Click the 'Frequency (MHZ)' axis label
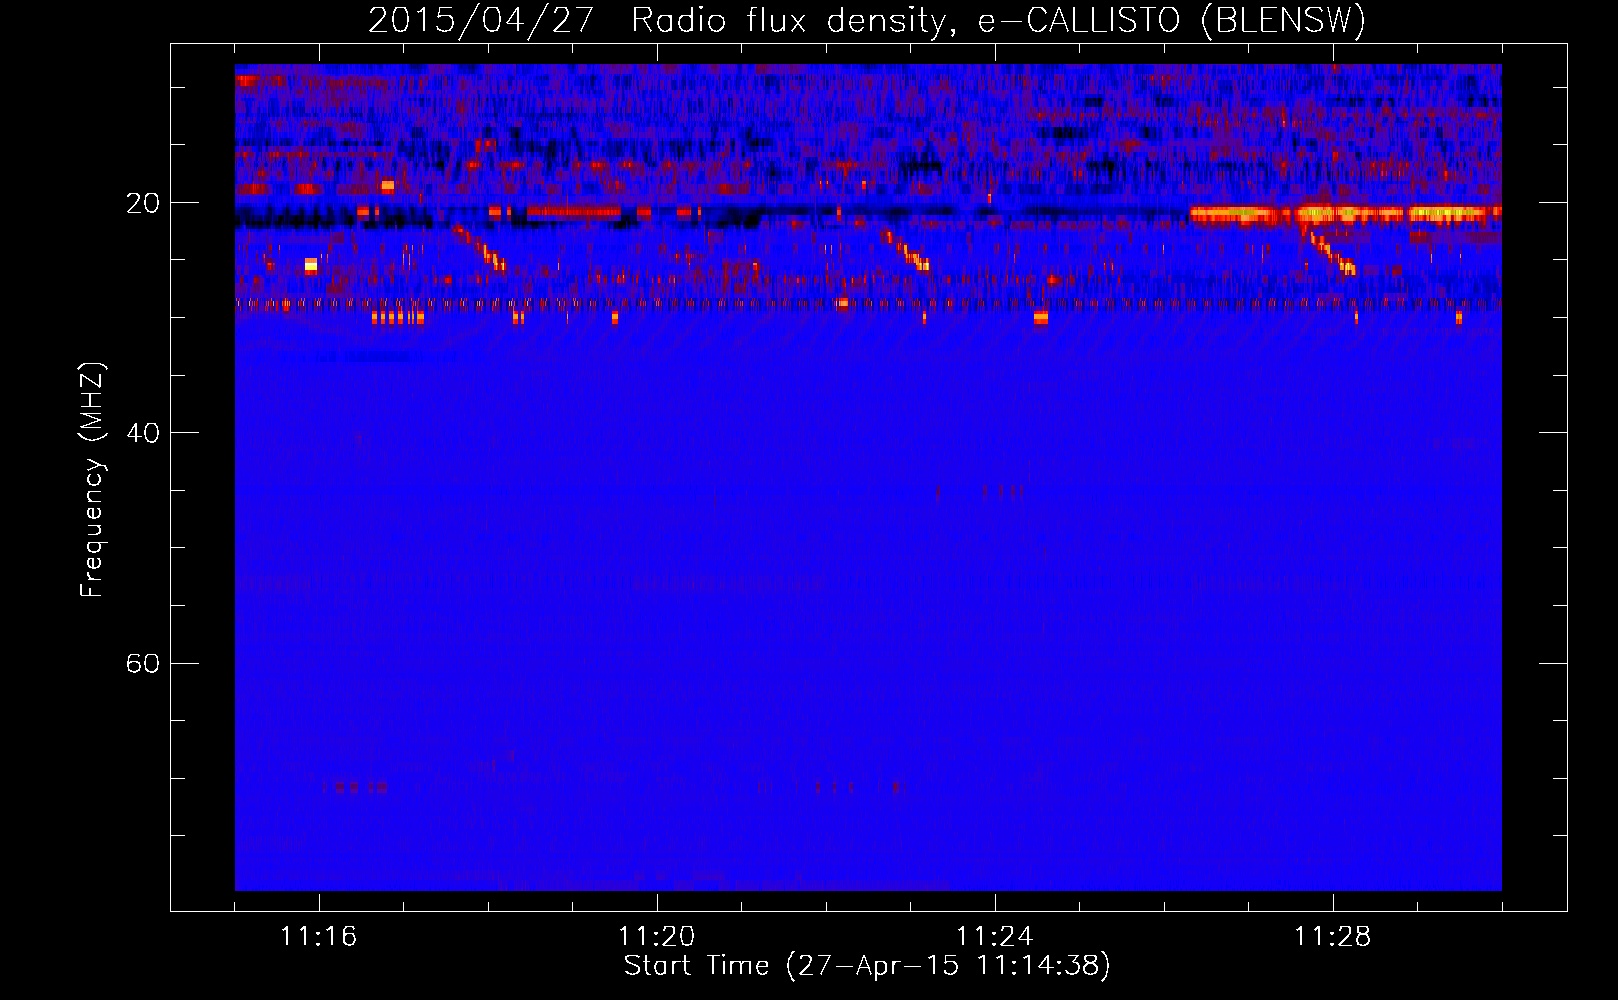 [x=91, y=480]
